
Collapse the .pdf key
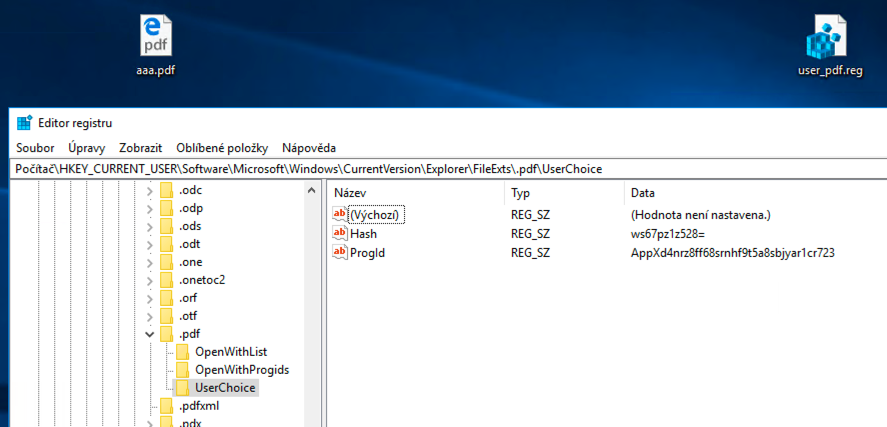click(x=149, y=335)
